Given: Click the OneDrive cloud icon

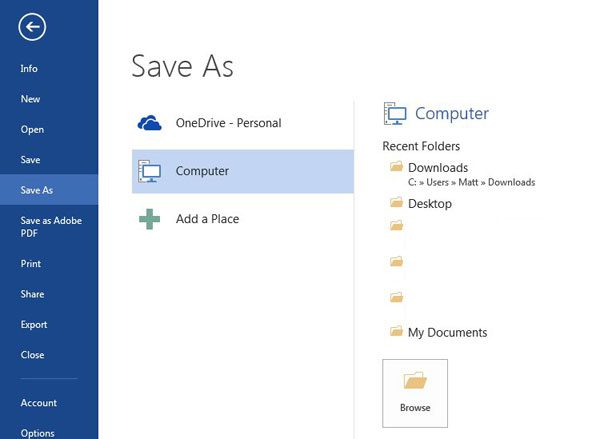Looking at the screenshot, I should (x=149, y=123).
